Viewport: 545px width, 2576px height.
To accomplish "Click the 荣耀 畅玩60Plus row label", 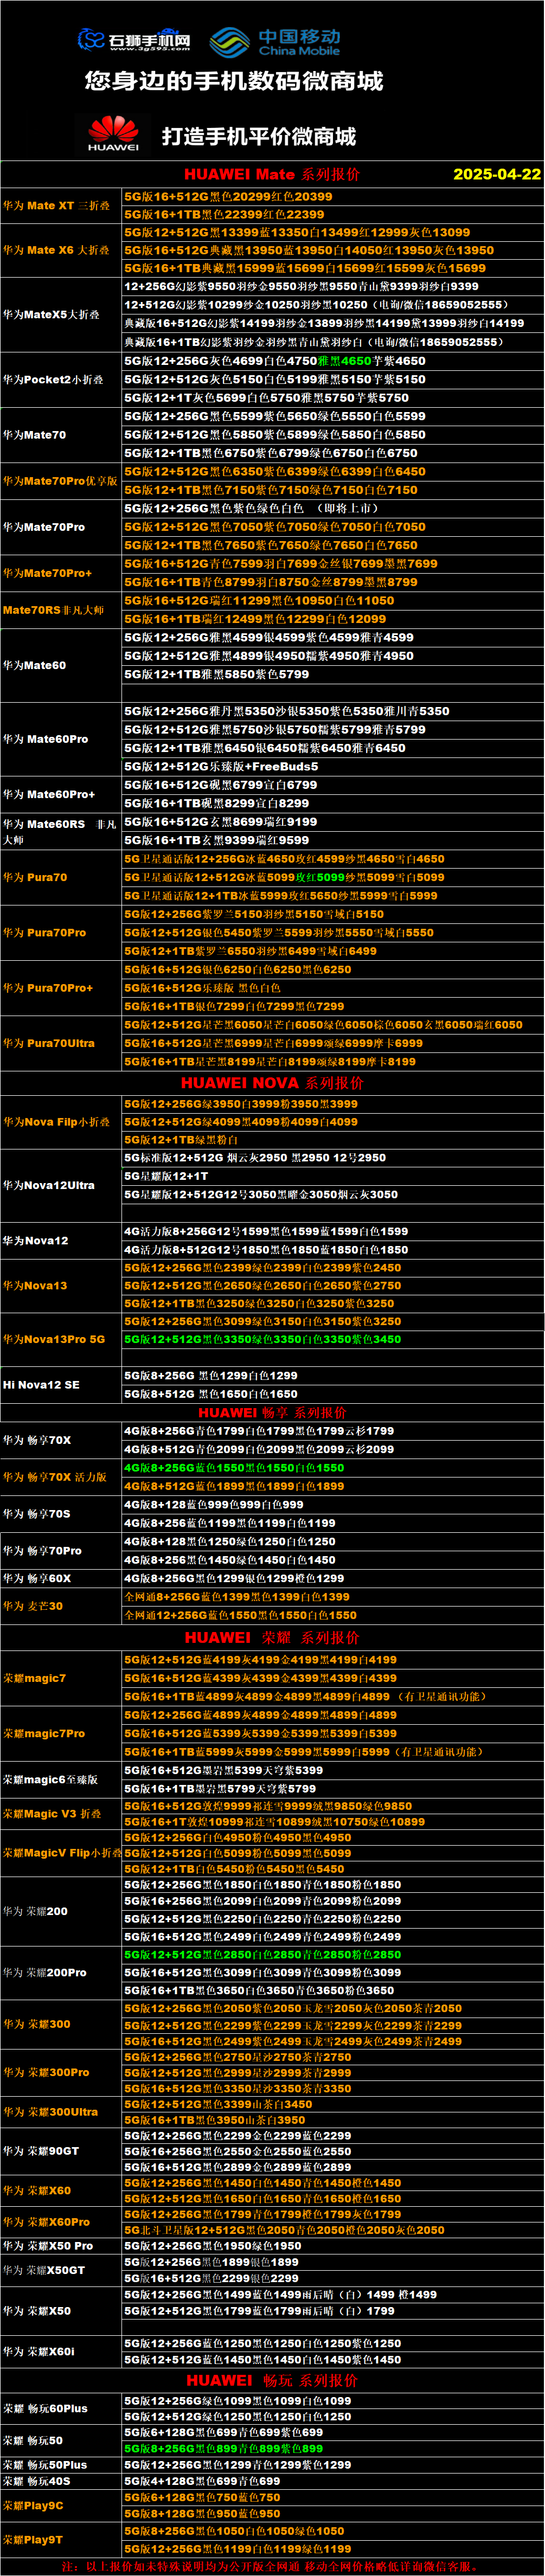I will [x=45, y=2409].
